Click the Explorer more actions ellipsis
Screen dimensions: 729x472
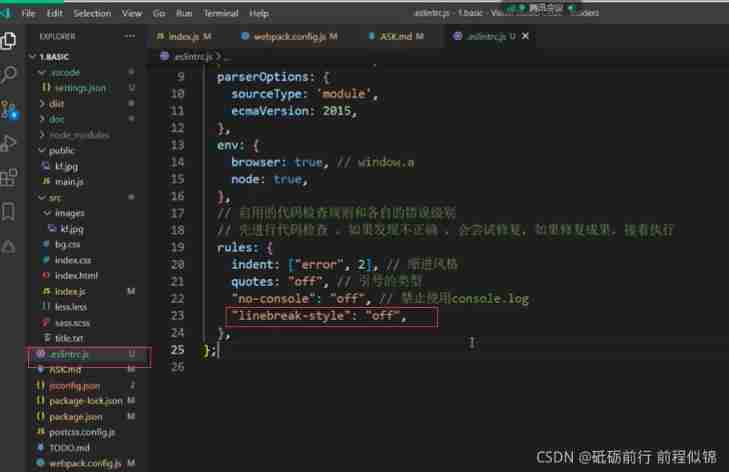[x=129, y=36]
